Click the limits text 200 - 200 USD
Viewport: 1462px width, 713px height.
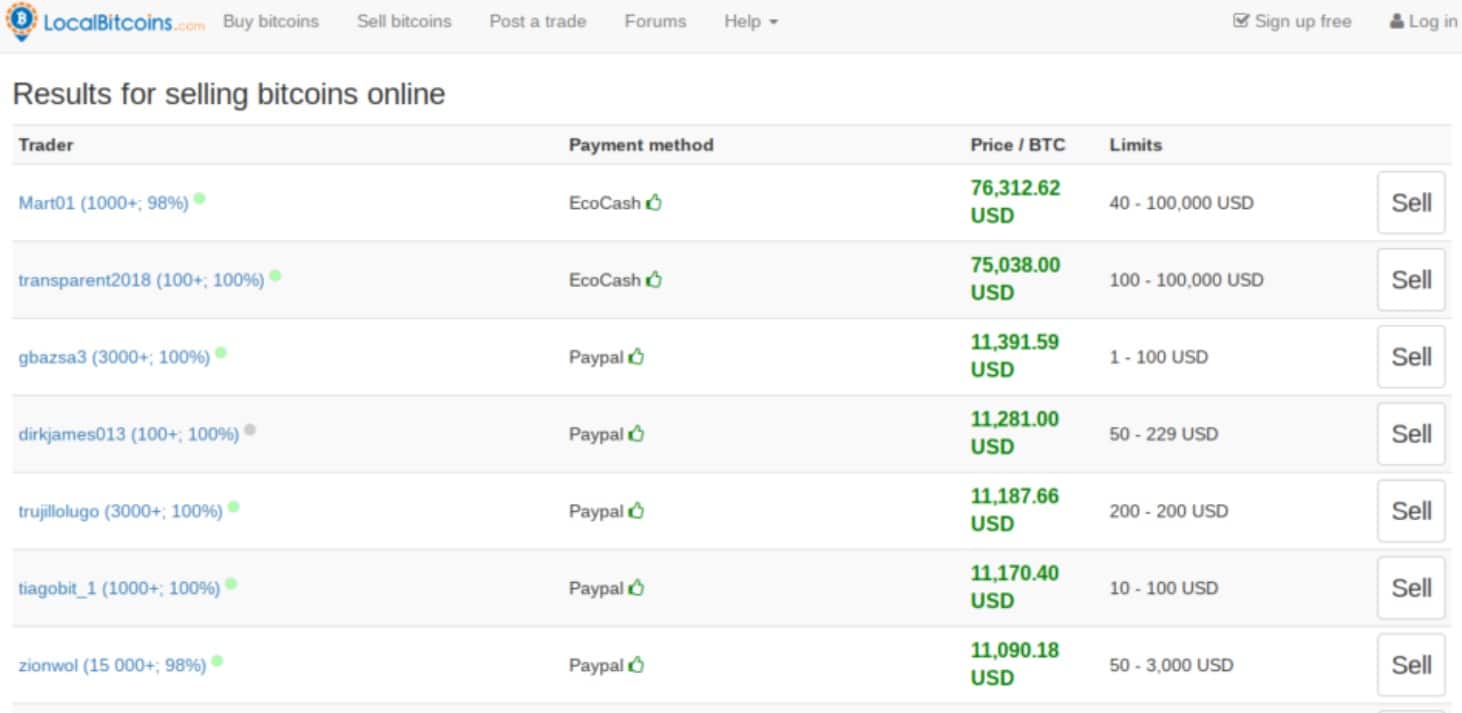pos(1168,511)
